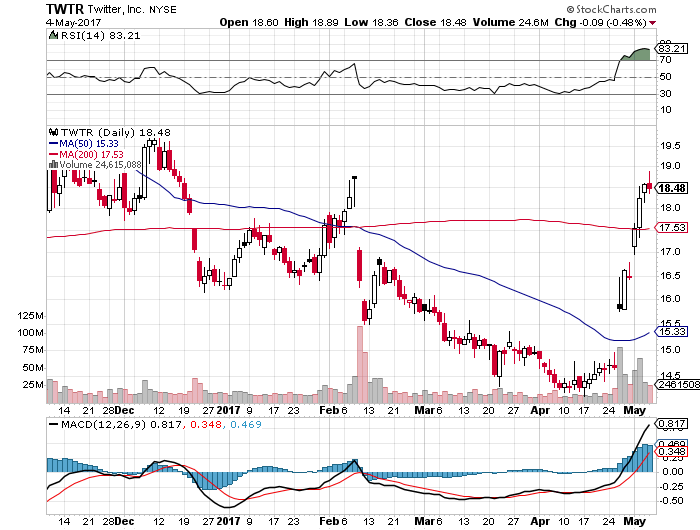Click the red 0.348 signal value in MACD legend

[206, 425]
